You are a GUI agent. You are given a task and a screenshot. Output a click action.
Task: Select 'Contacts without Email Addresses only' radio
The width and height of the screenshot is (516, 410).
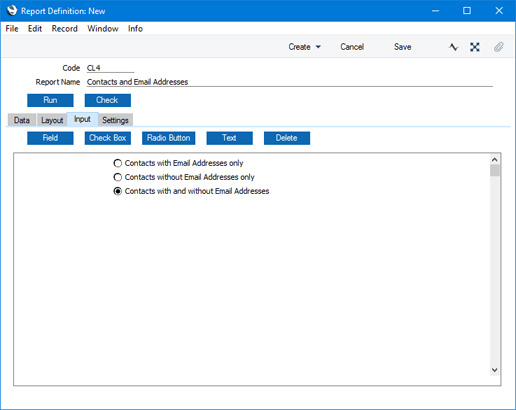pos(118,177)
